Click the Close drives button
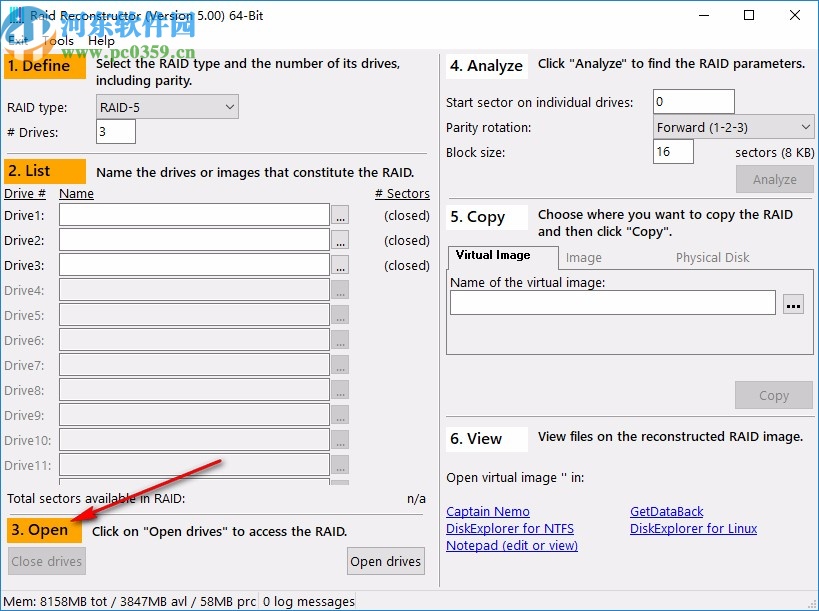819x611 pixels. (46, 561)
